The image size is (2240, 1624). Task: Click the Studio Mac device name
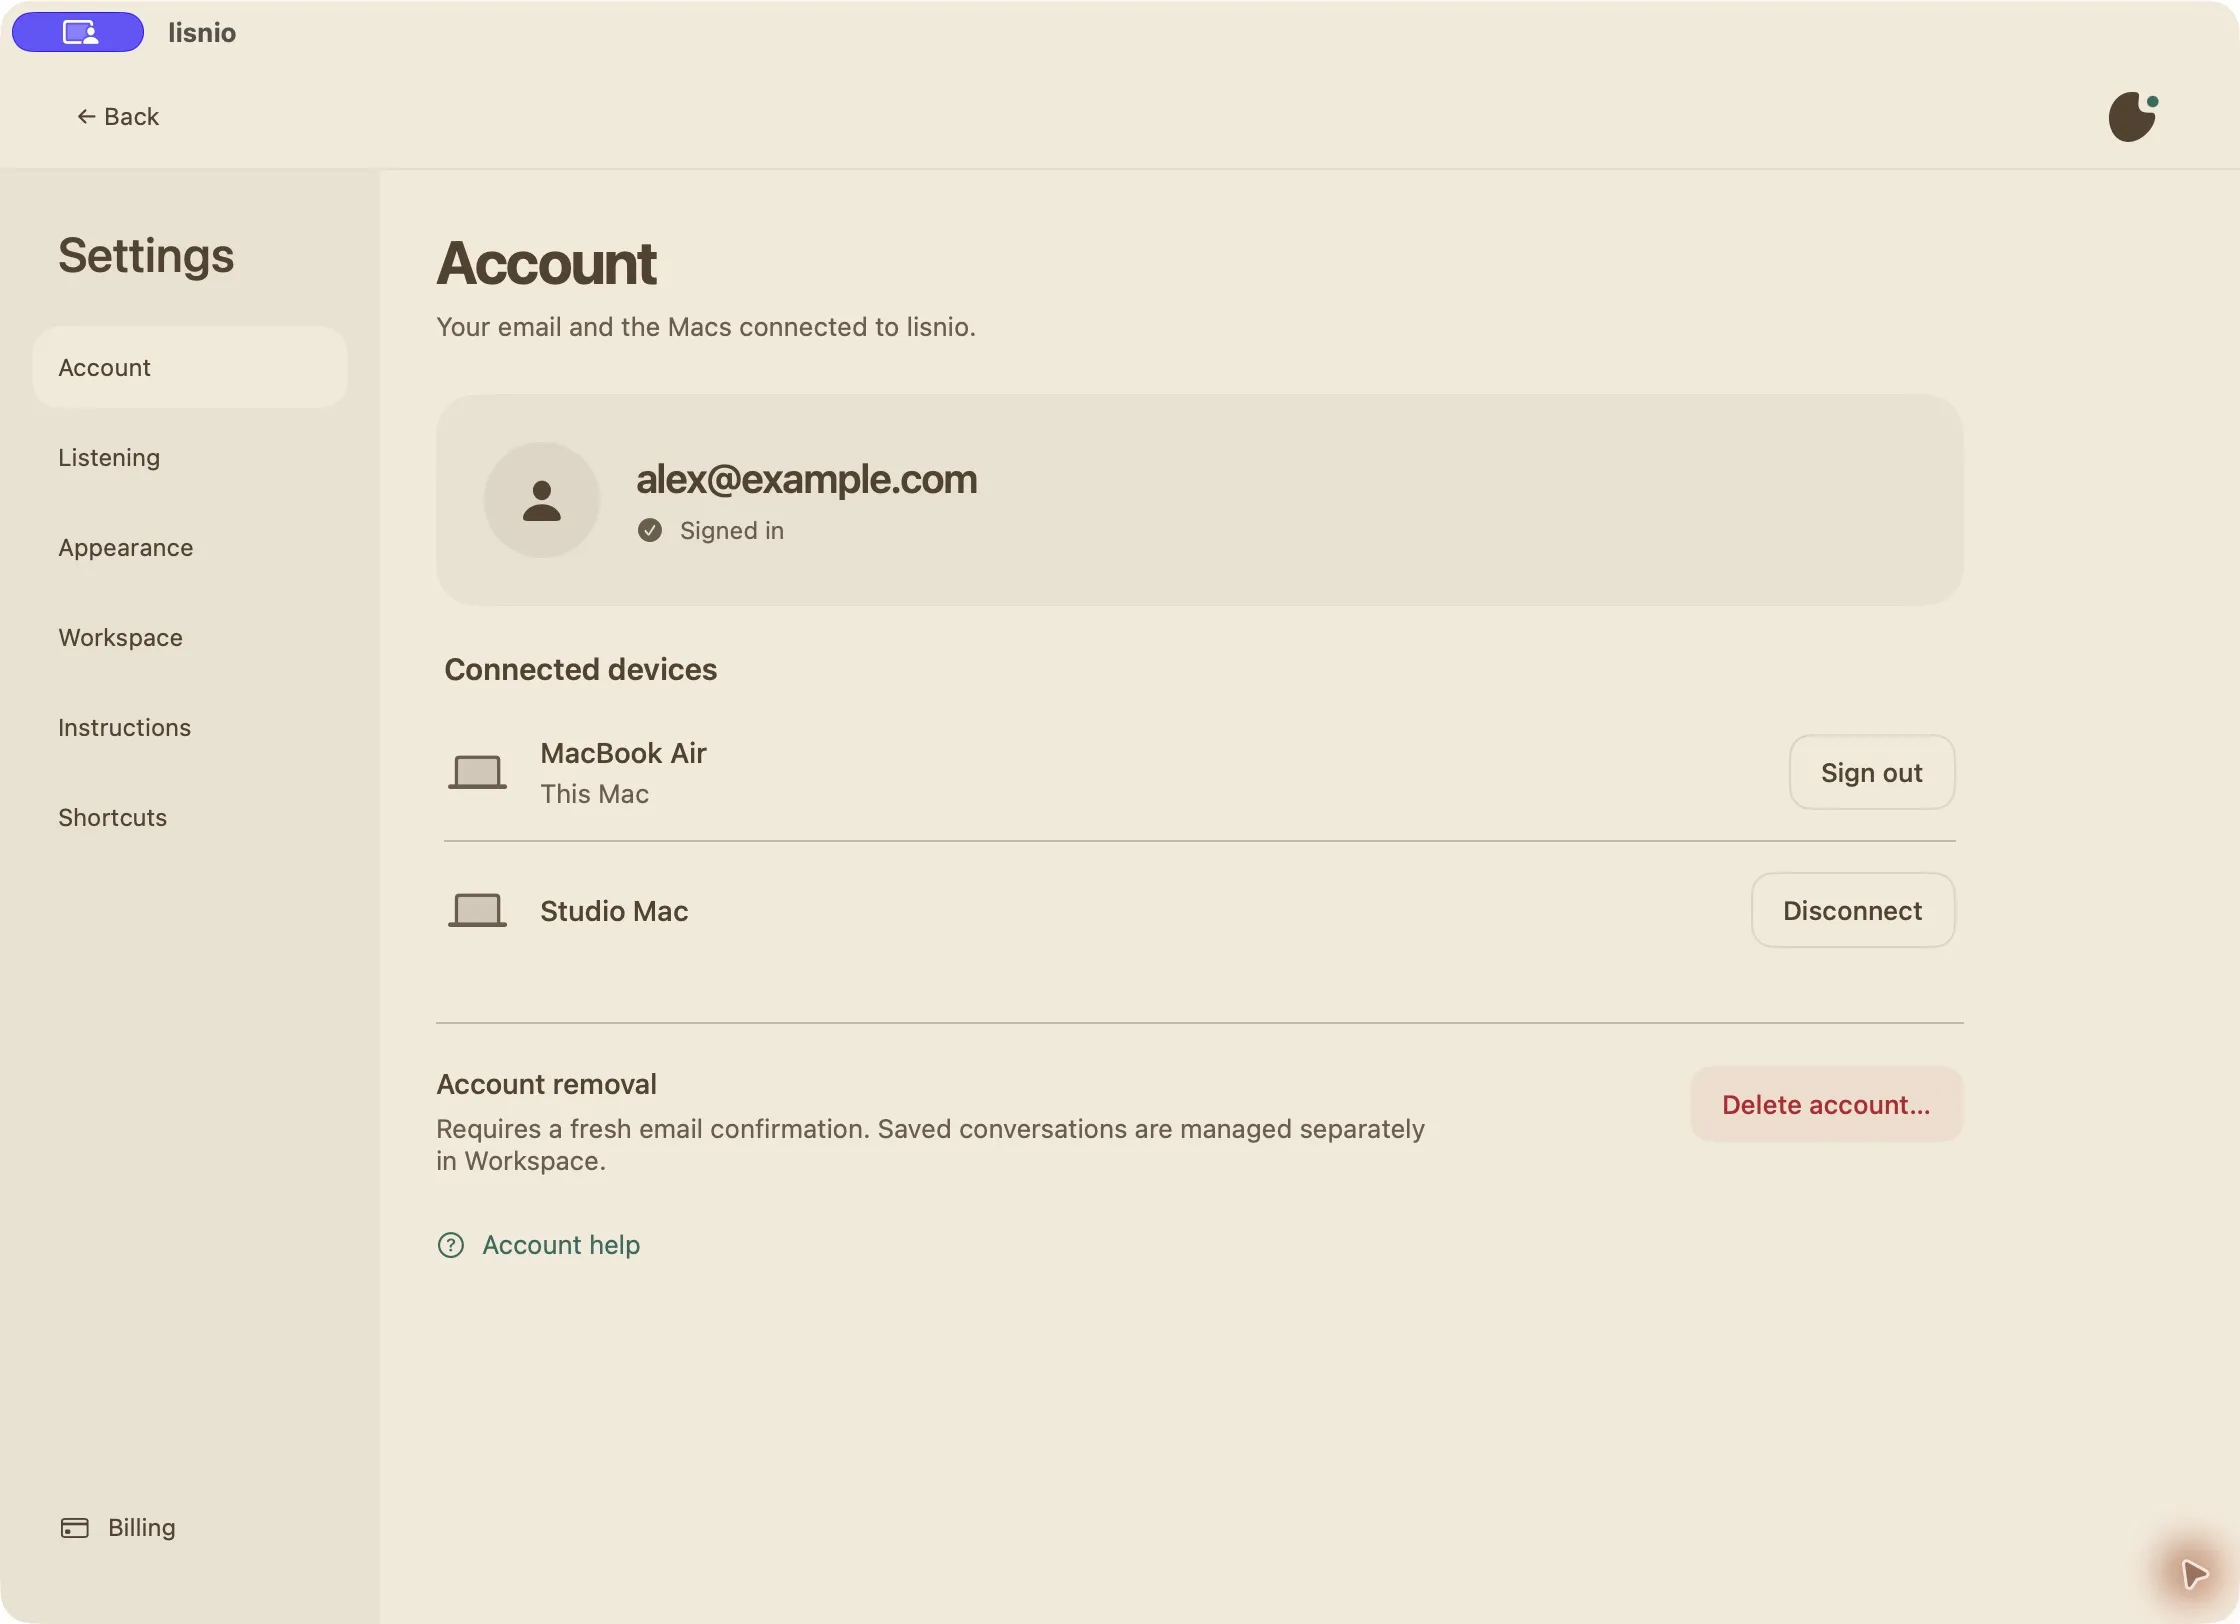coord(614,911)
